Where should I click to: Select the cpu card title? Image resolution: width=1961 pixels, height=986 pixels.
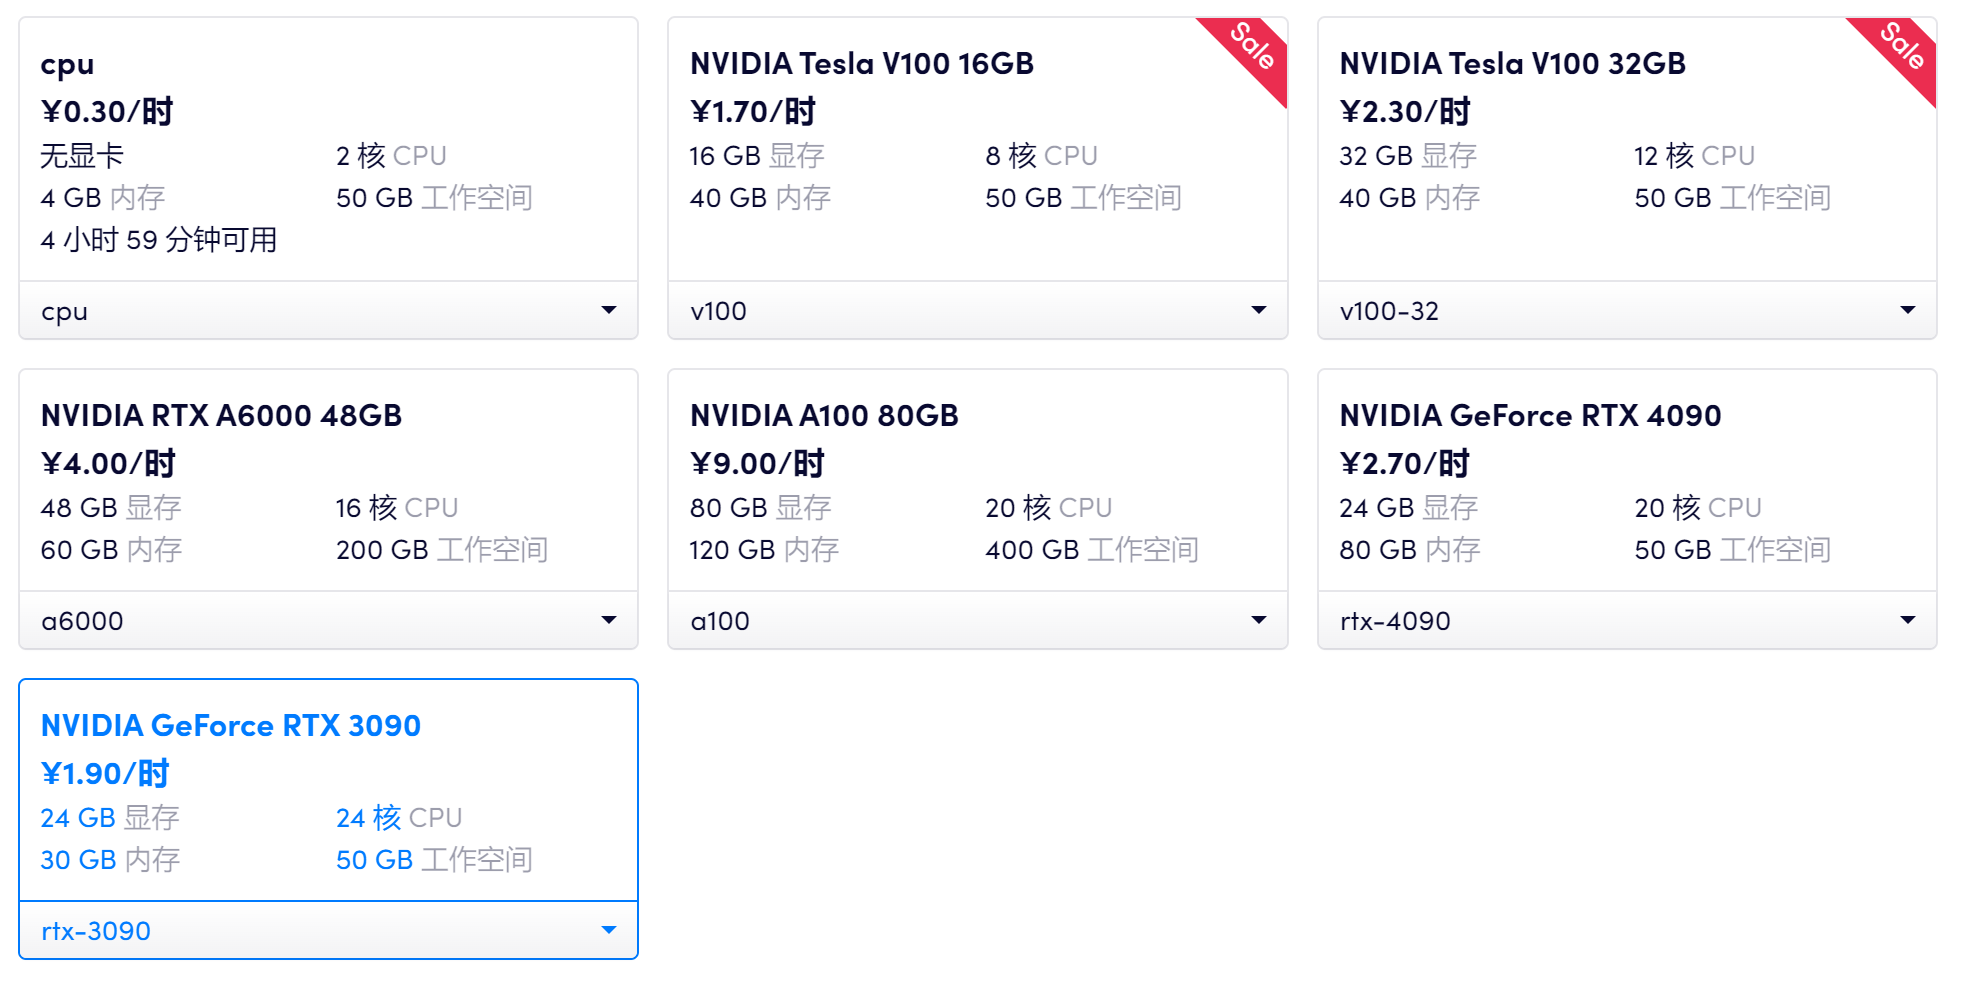67,64
